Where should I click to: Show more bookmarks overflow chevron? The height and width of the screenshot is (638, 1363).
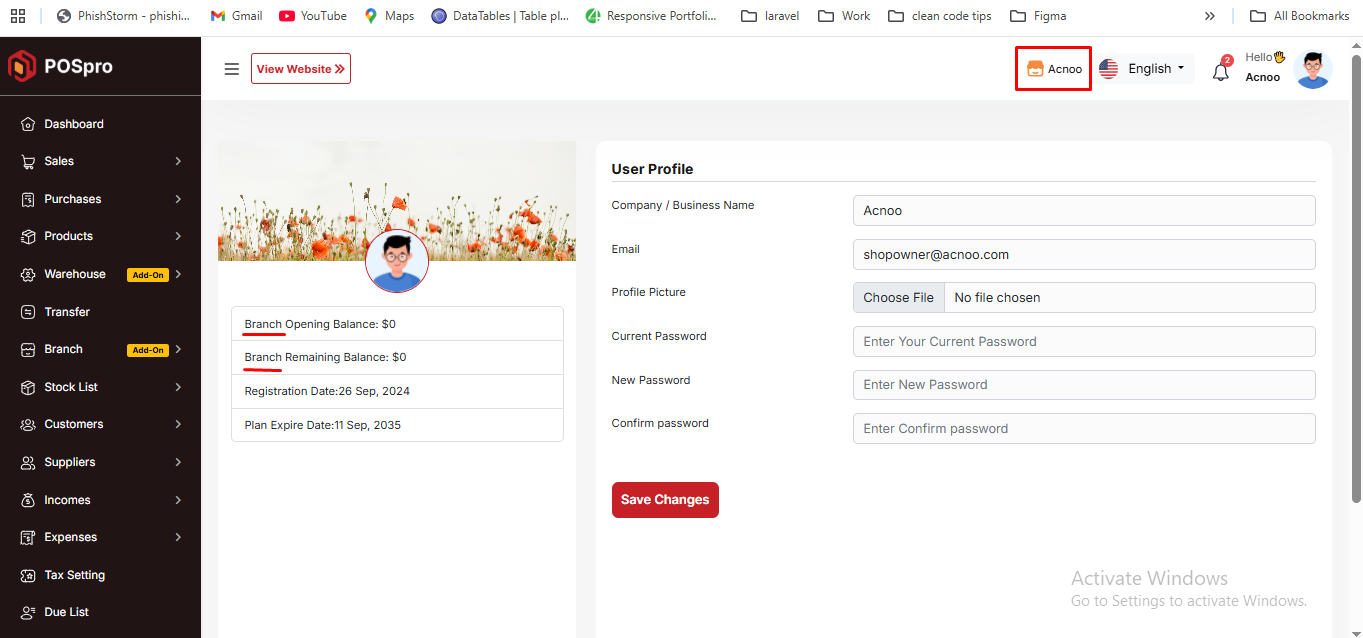click(x=1209, y=16)
